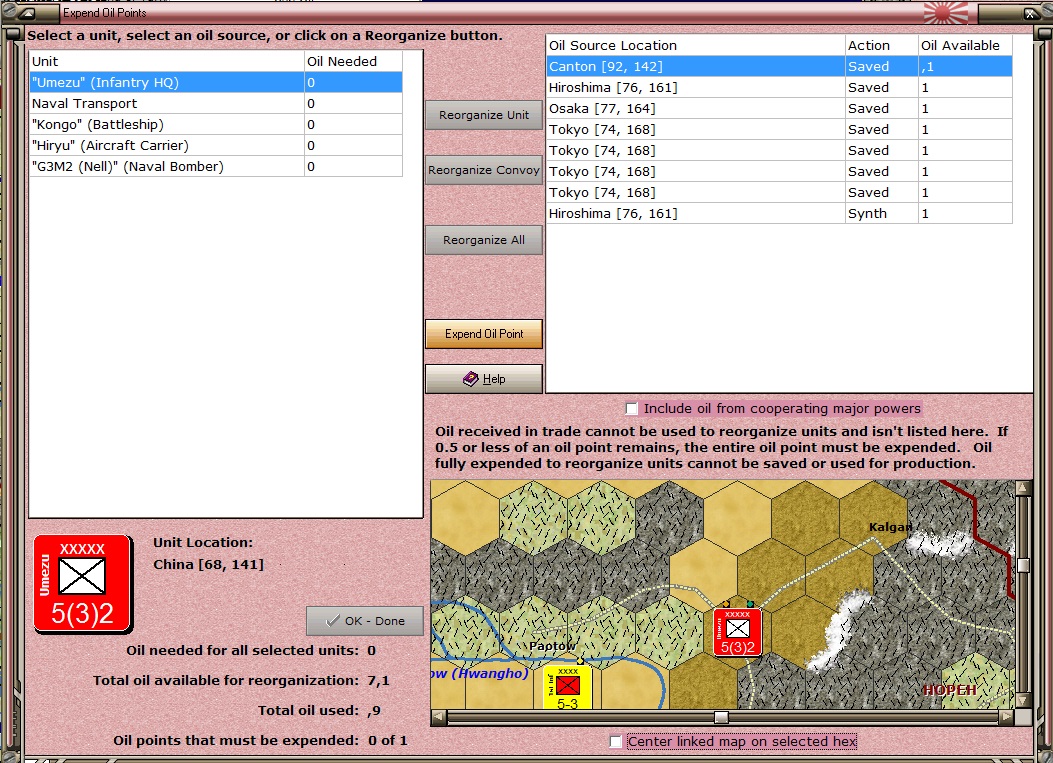
Task: Select the "Hiryu" (Aircraft Carrier) row
Action: (x=216, y=145)
